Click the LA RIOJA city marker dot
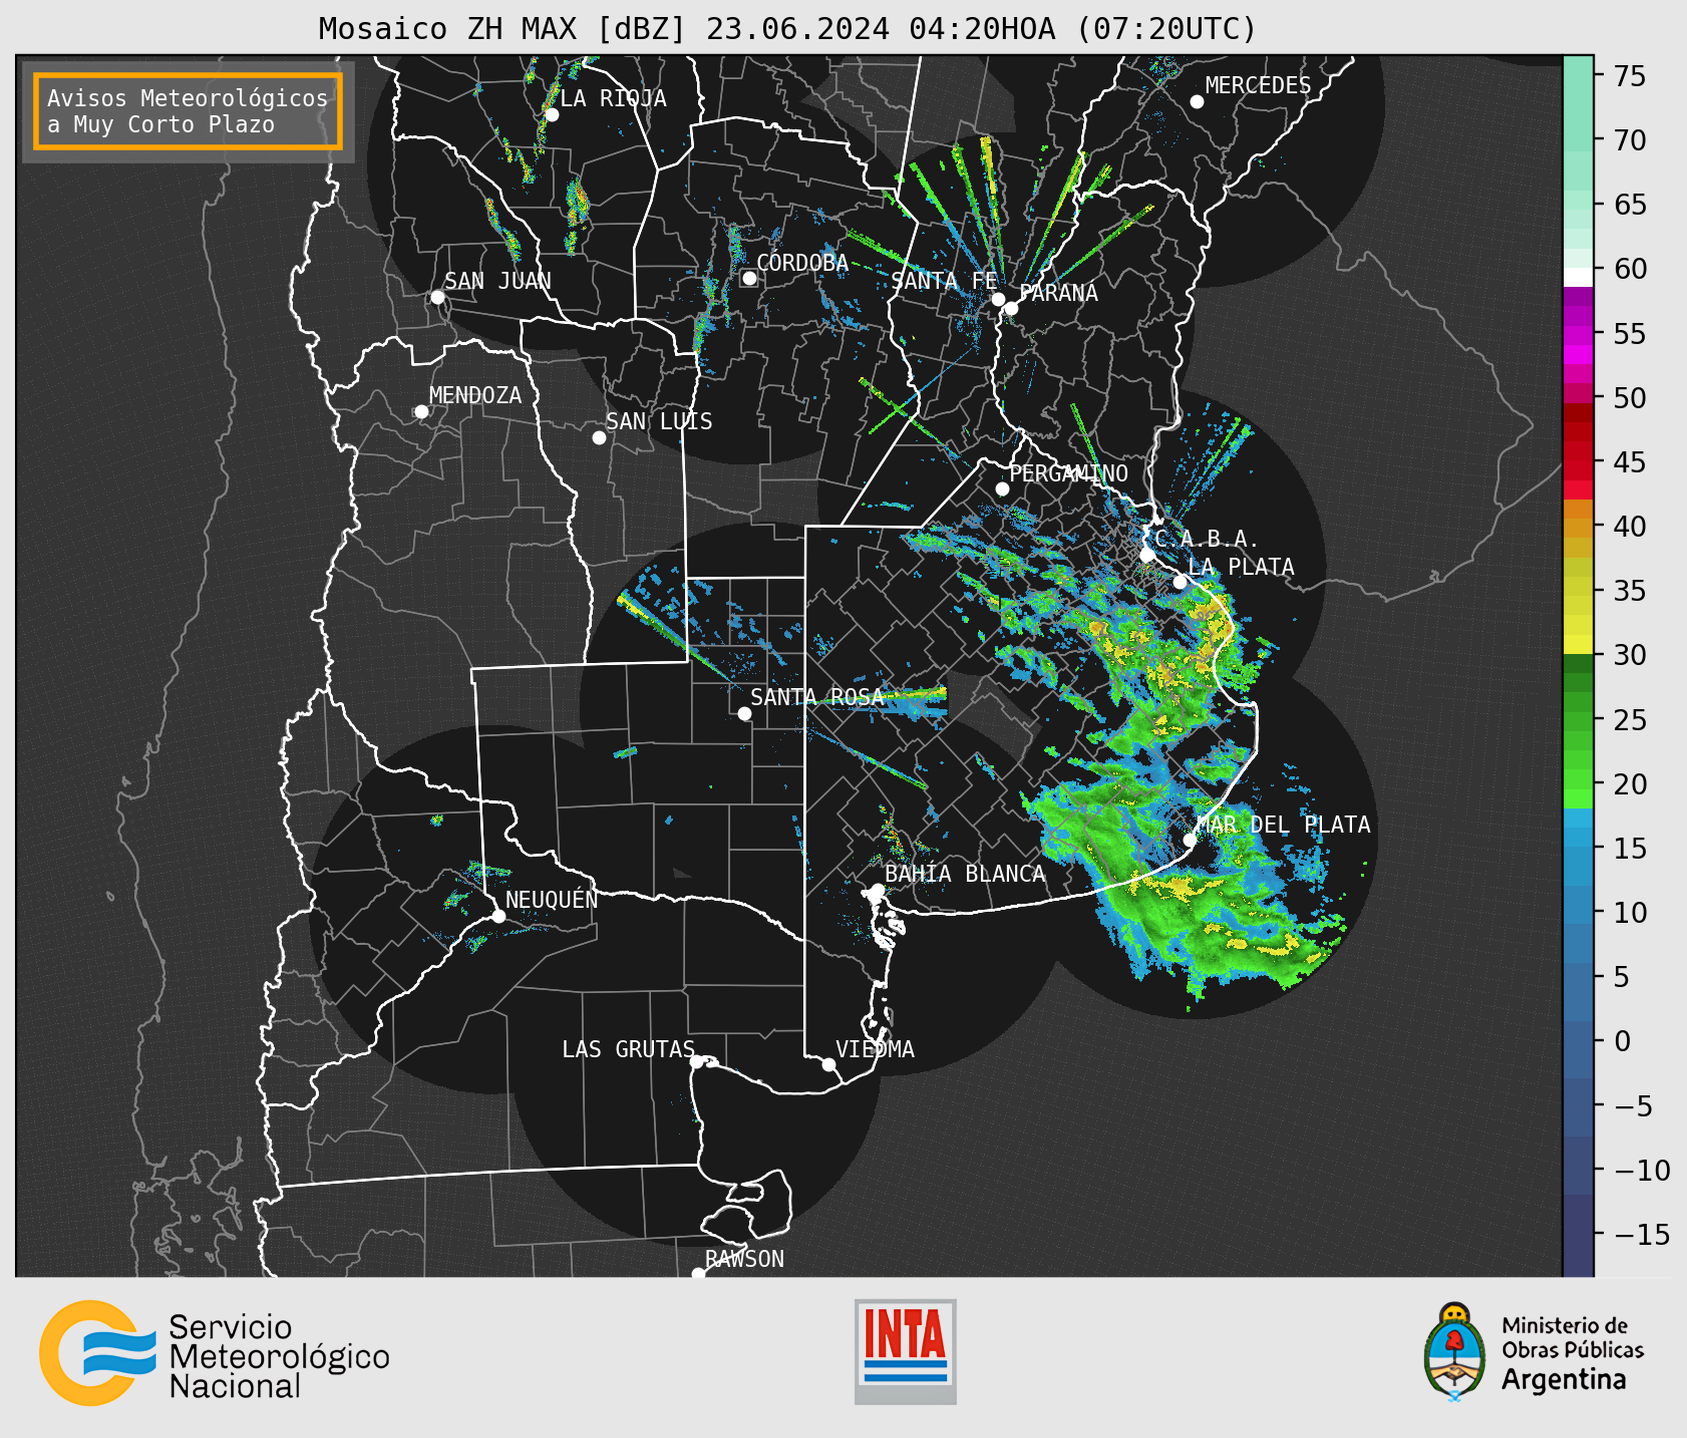The image size is (1687, 1438). pos(552,115)
